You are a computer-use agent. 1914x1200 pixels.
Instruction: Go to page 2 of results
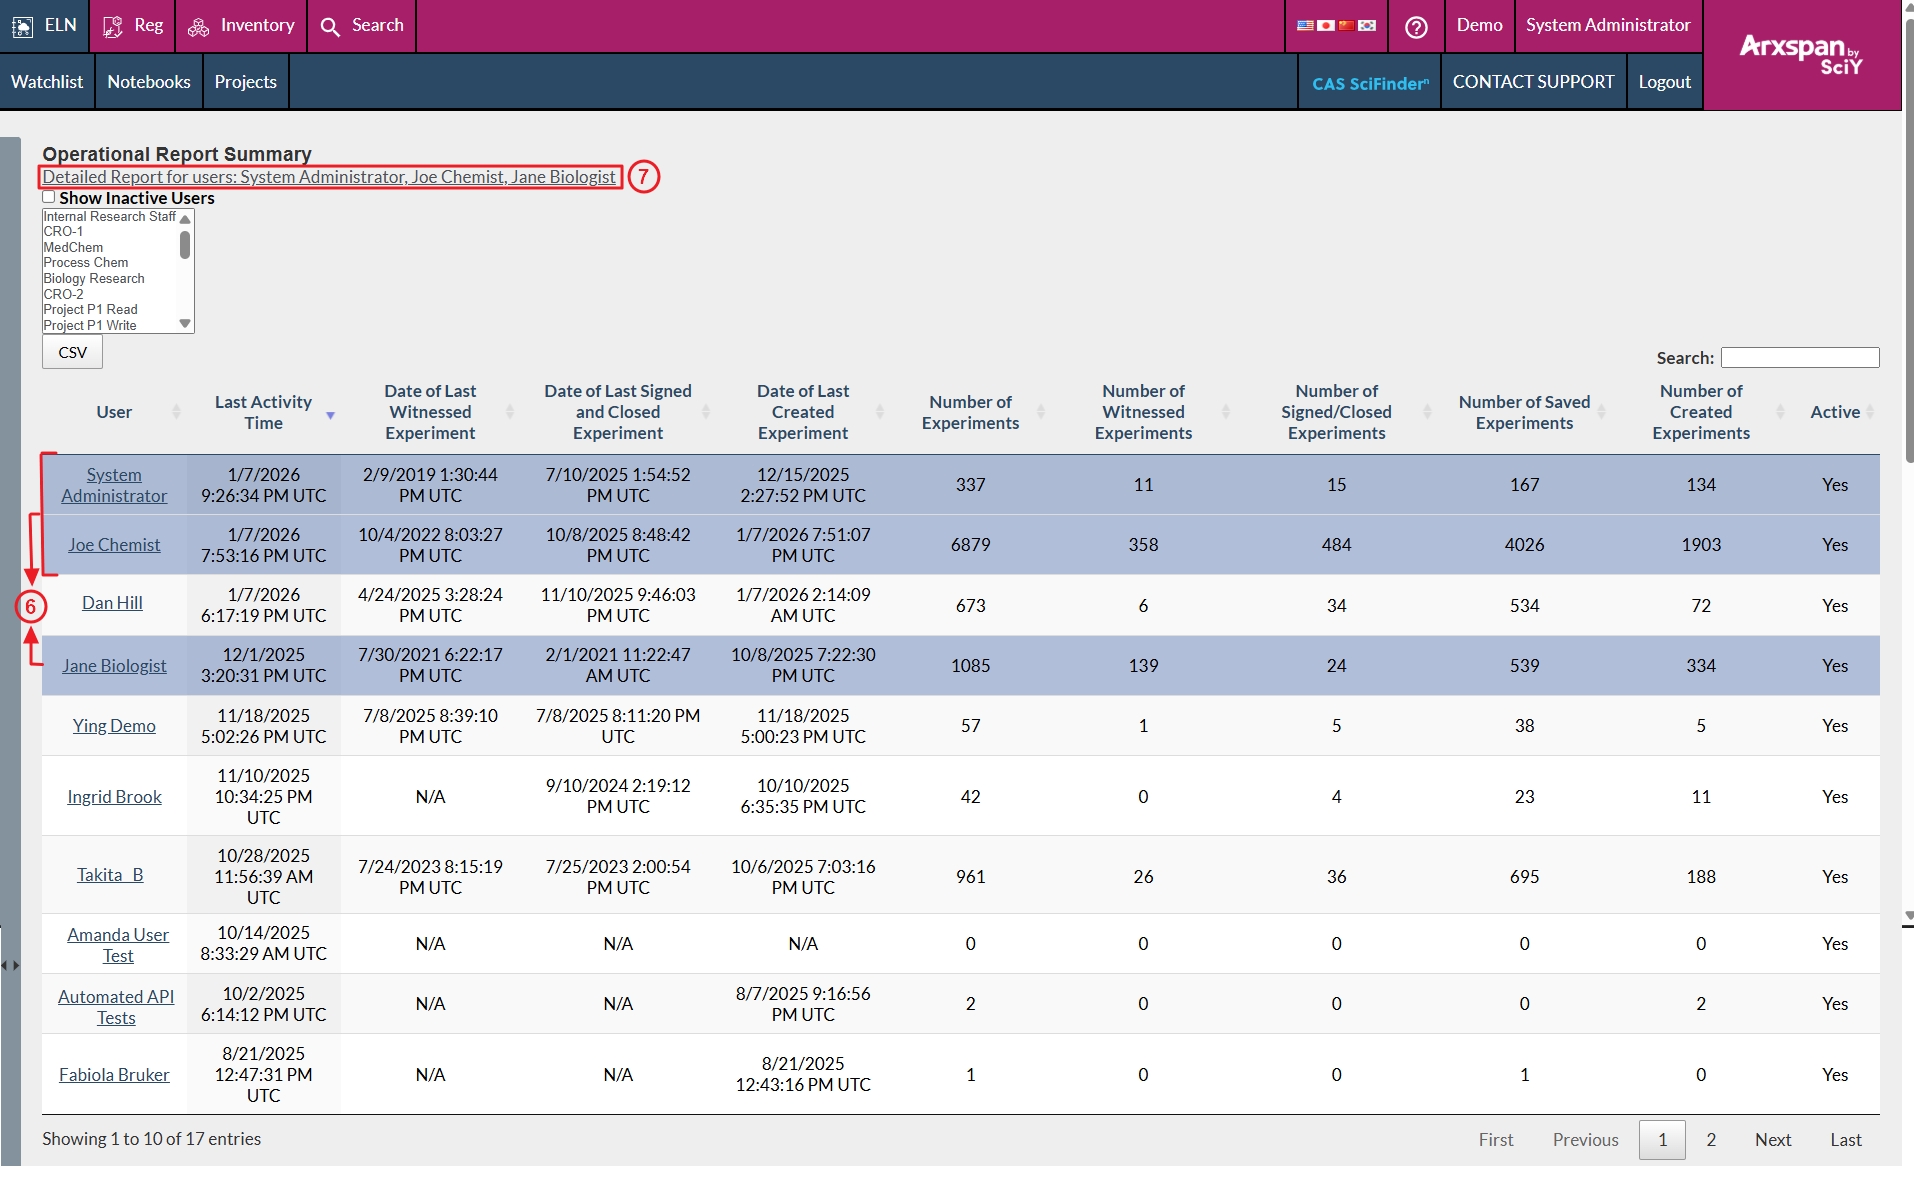coord(1711,1140)
